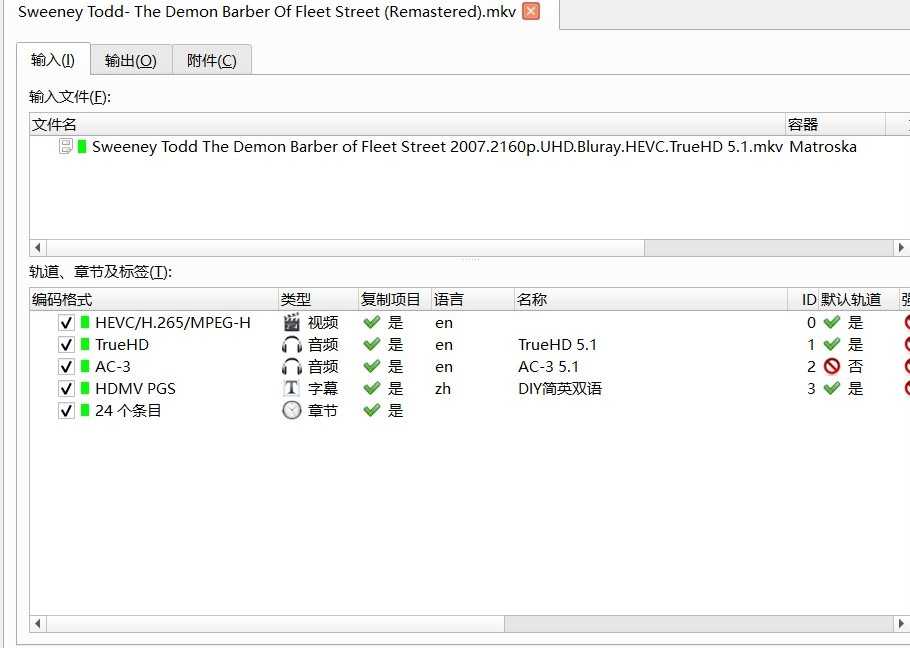This screenshot has height=648, width=910.
Task: Click the left arrow of the tracks list scrollbar
Action: point(38,624)
